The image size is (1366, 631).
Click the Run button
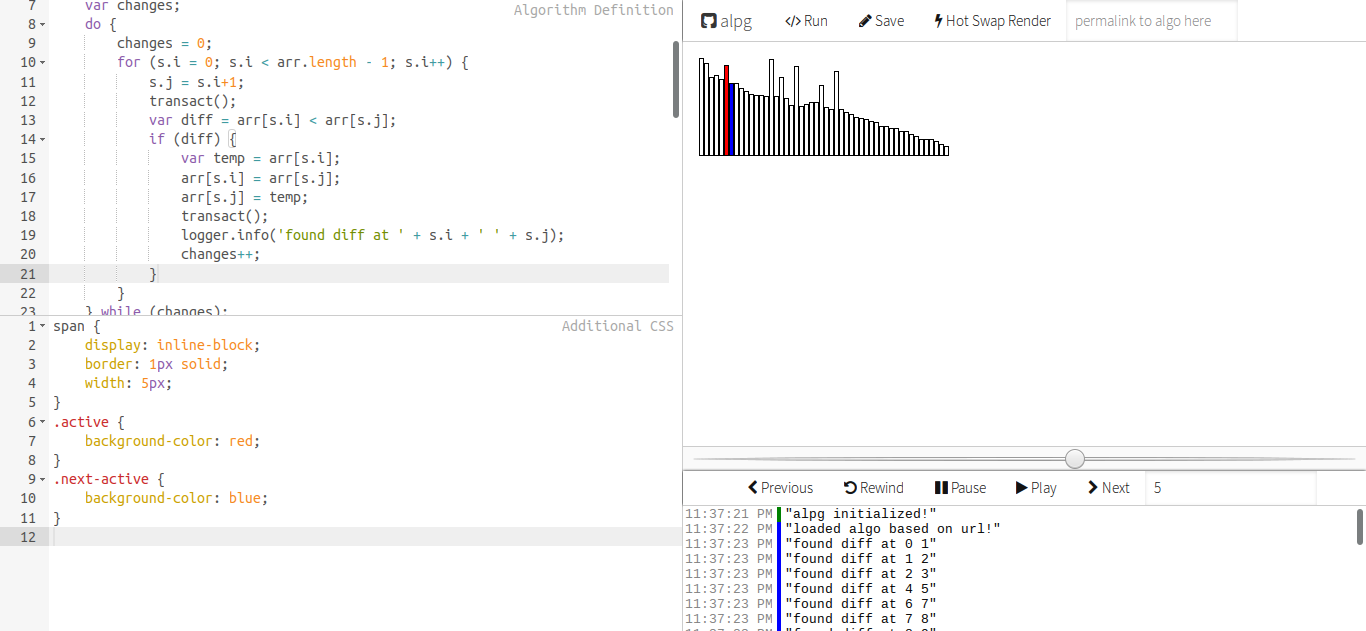[x=806, y=21]
